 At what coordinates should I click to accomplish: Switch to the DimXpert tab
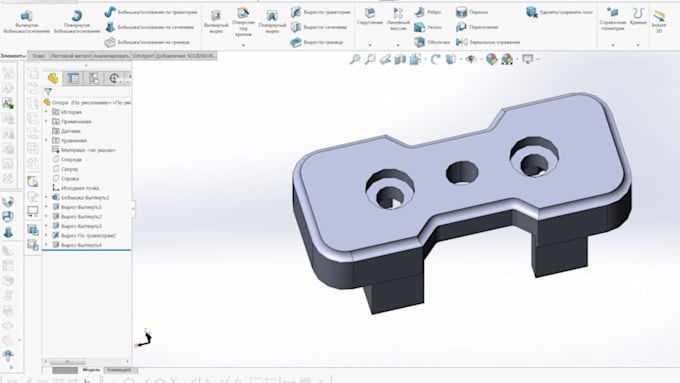coord(143,56)
